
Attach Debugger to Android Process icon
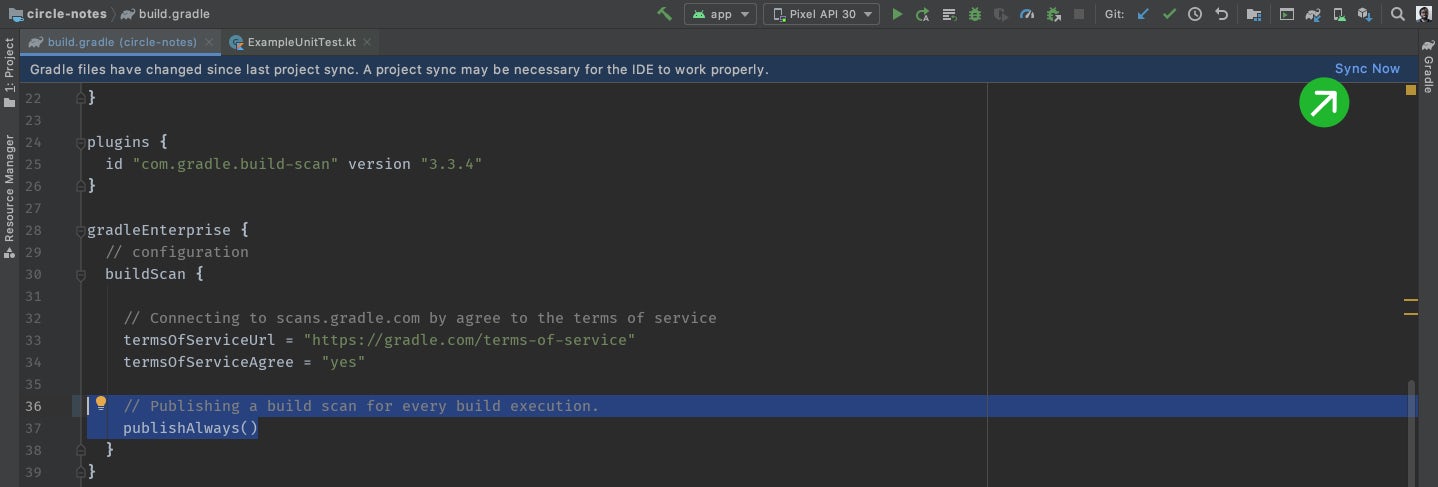1053,14
